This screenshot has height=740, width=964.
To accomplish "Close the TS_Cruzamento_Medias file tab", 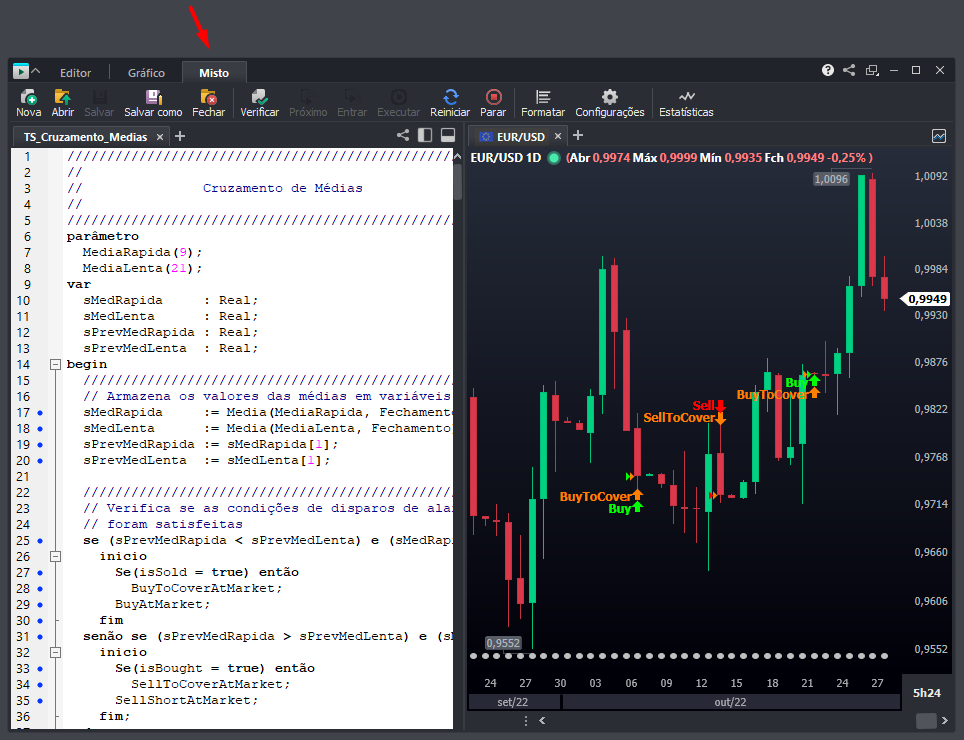I will (x=159, y=136).
